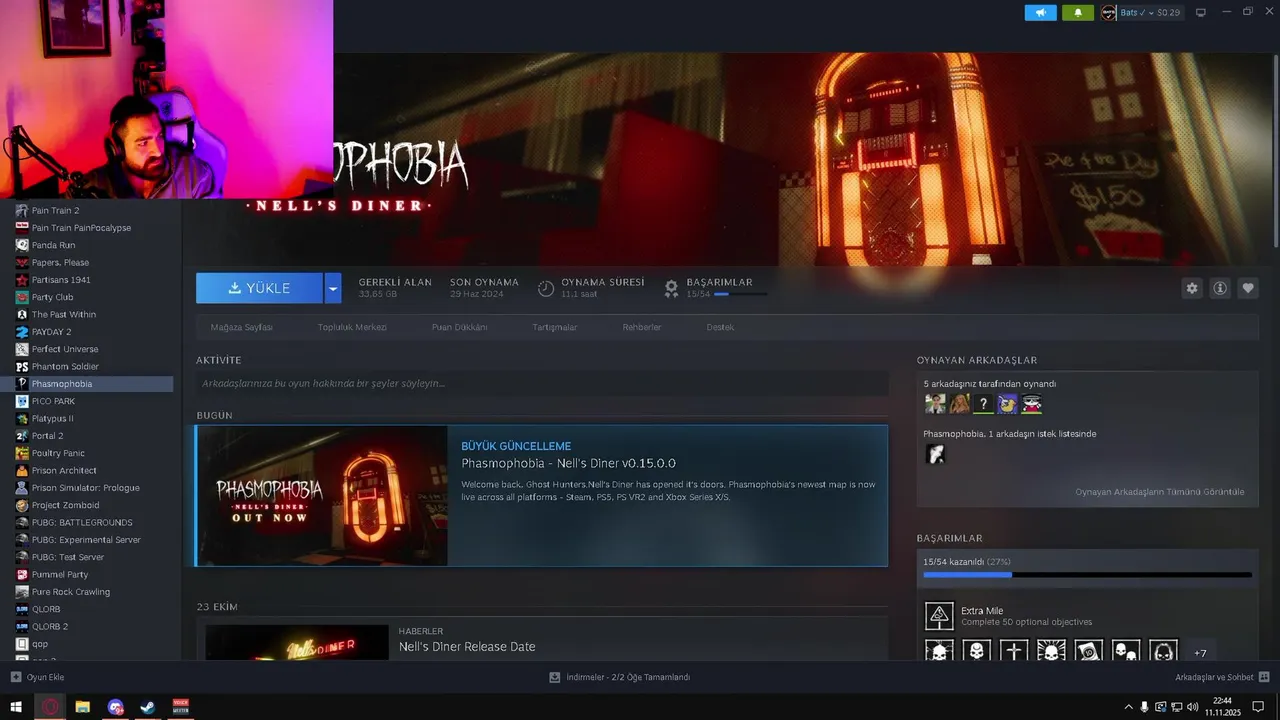Image resolution: width=1280 pixels, height=720 pixels.
Task: Click The Past Within game icon
Action: [22, 314]
